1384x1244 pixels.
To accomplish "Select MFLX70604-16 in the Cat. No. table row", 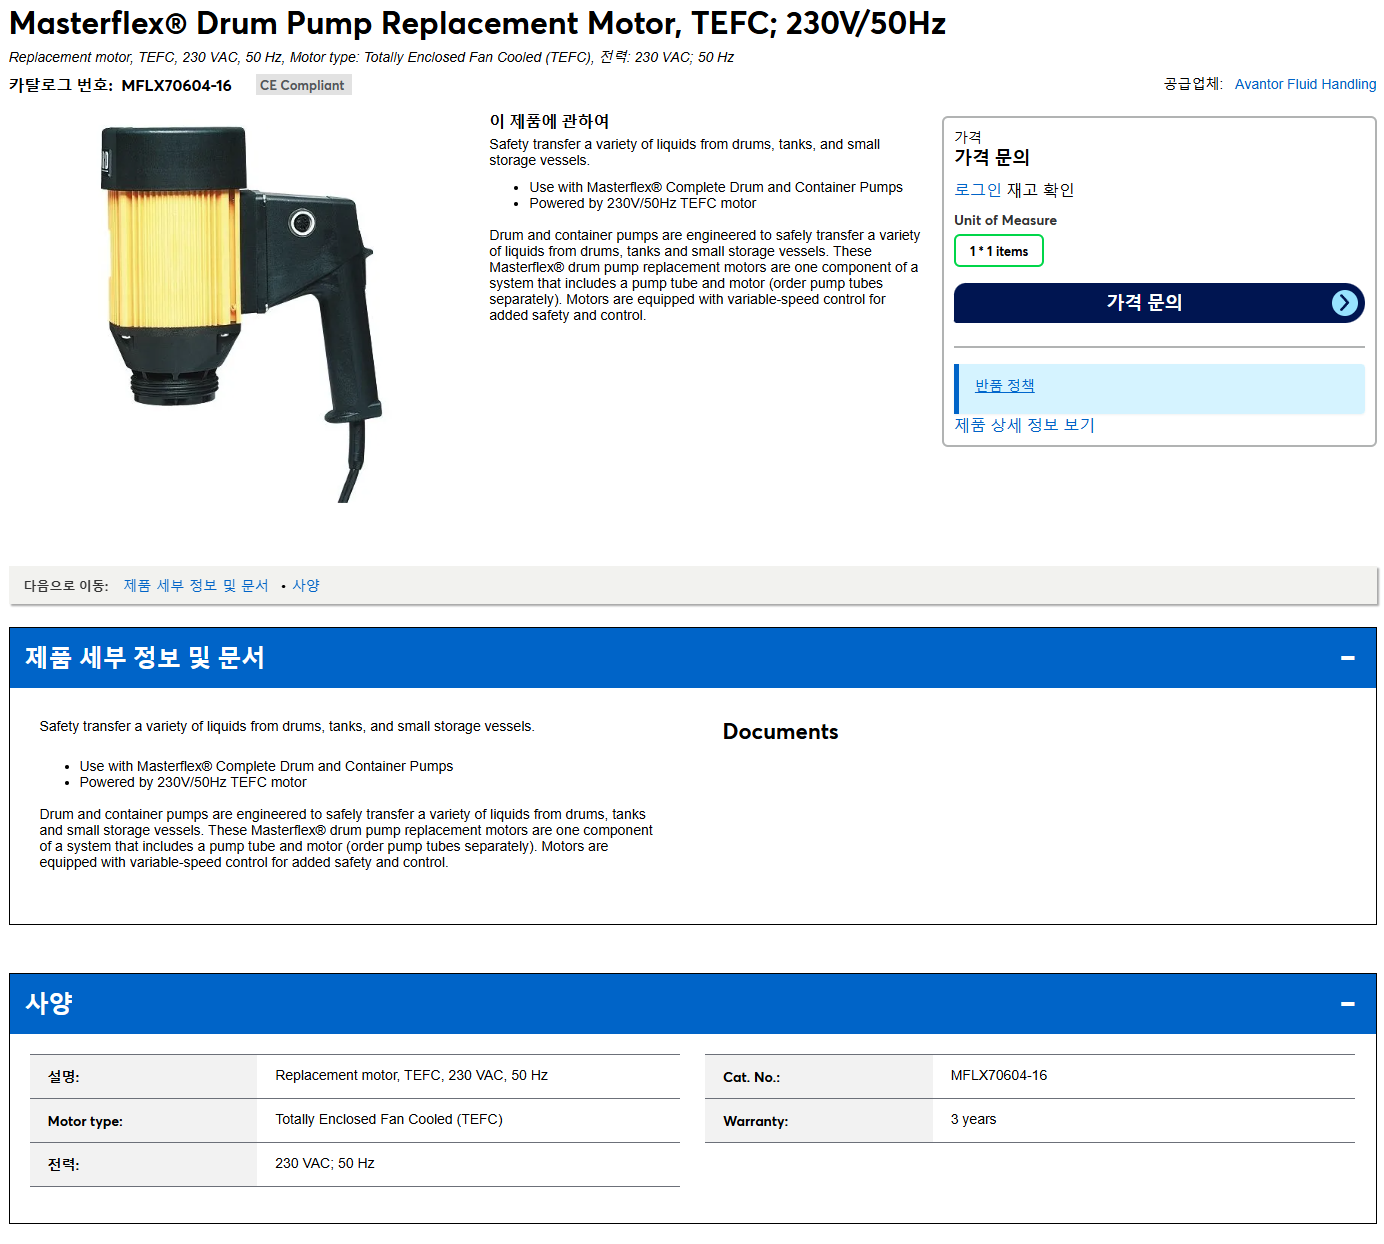I will [998, 1076].
